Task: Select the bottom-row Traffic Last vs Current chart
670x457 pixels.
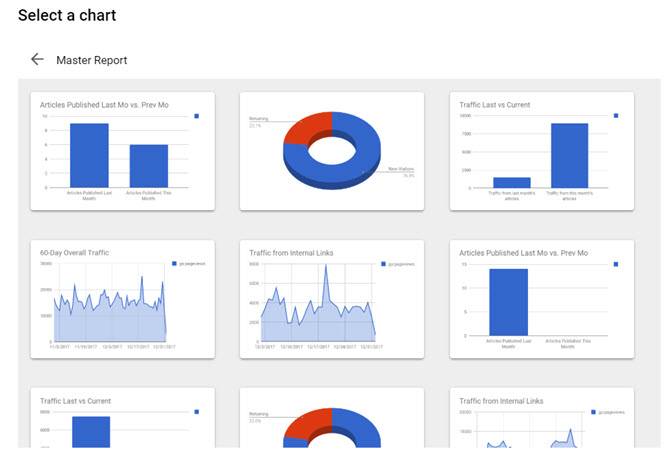Action: pos(123,418)
